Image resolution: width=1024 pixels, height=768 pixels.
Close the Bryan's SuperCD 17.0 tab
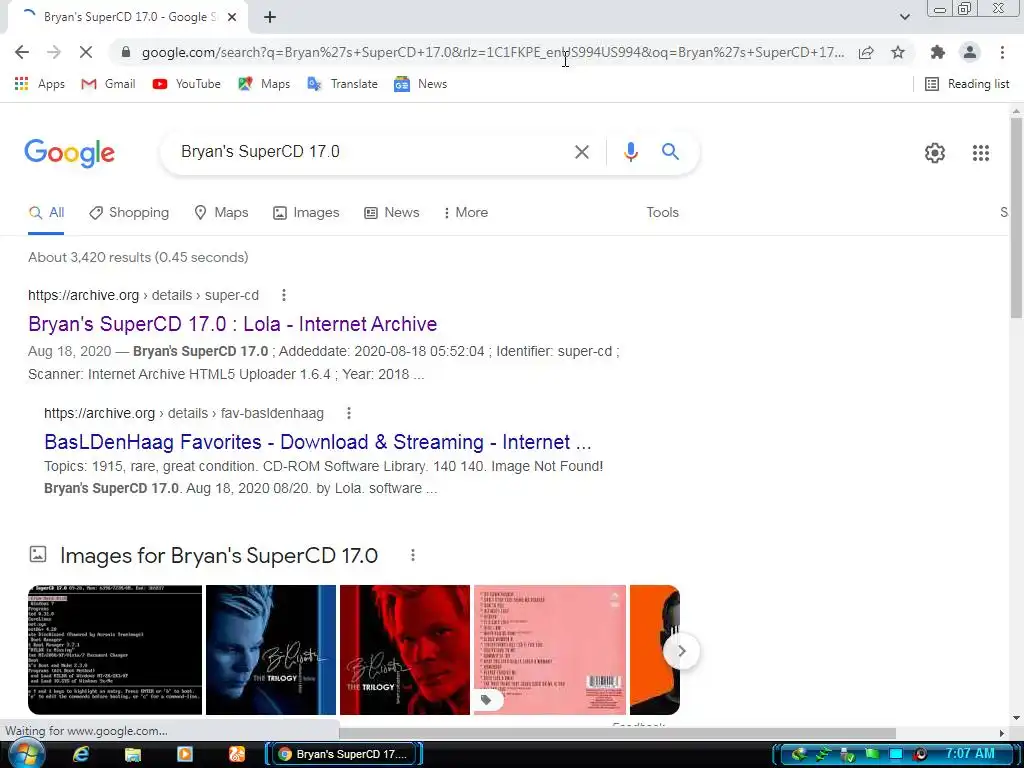(x=232, y=17)
